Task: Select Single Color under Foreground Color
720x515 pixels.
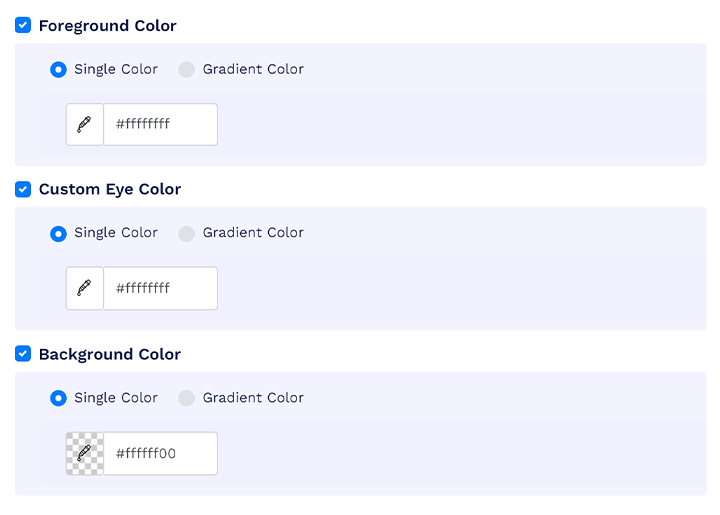Action: [x=58, y=70]
